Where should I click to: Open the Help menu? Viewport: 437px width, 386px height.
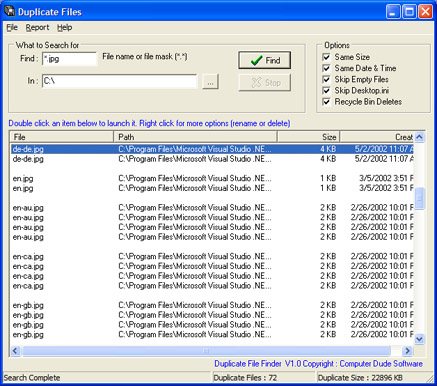[64, 28]
